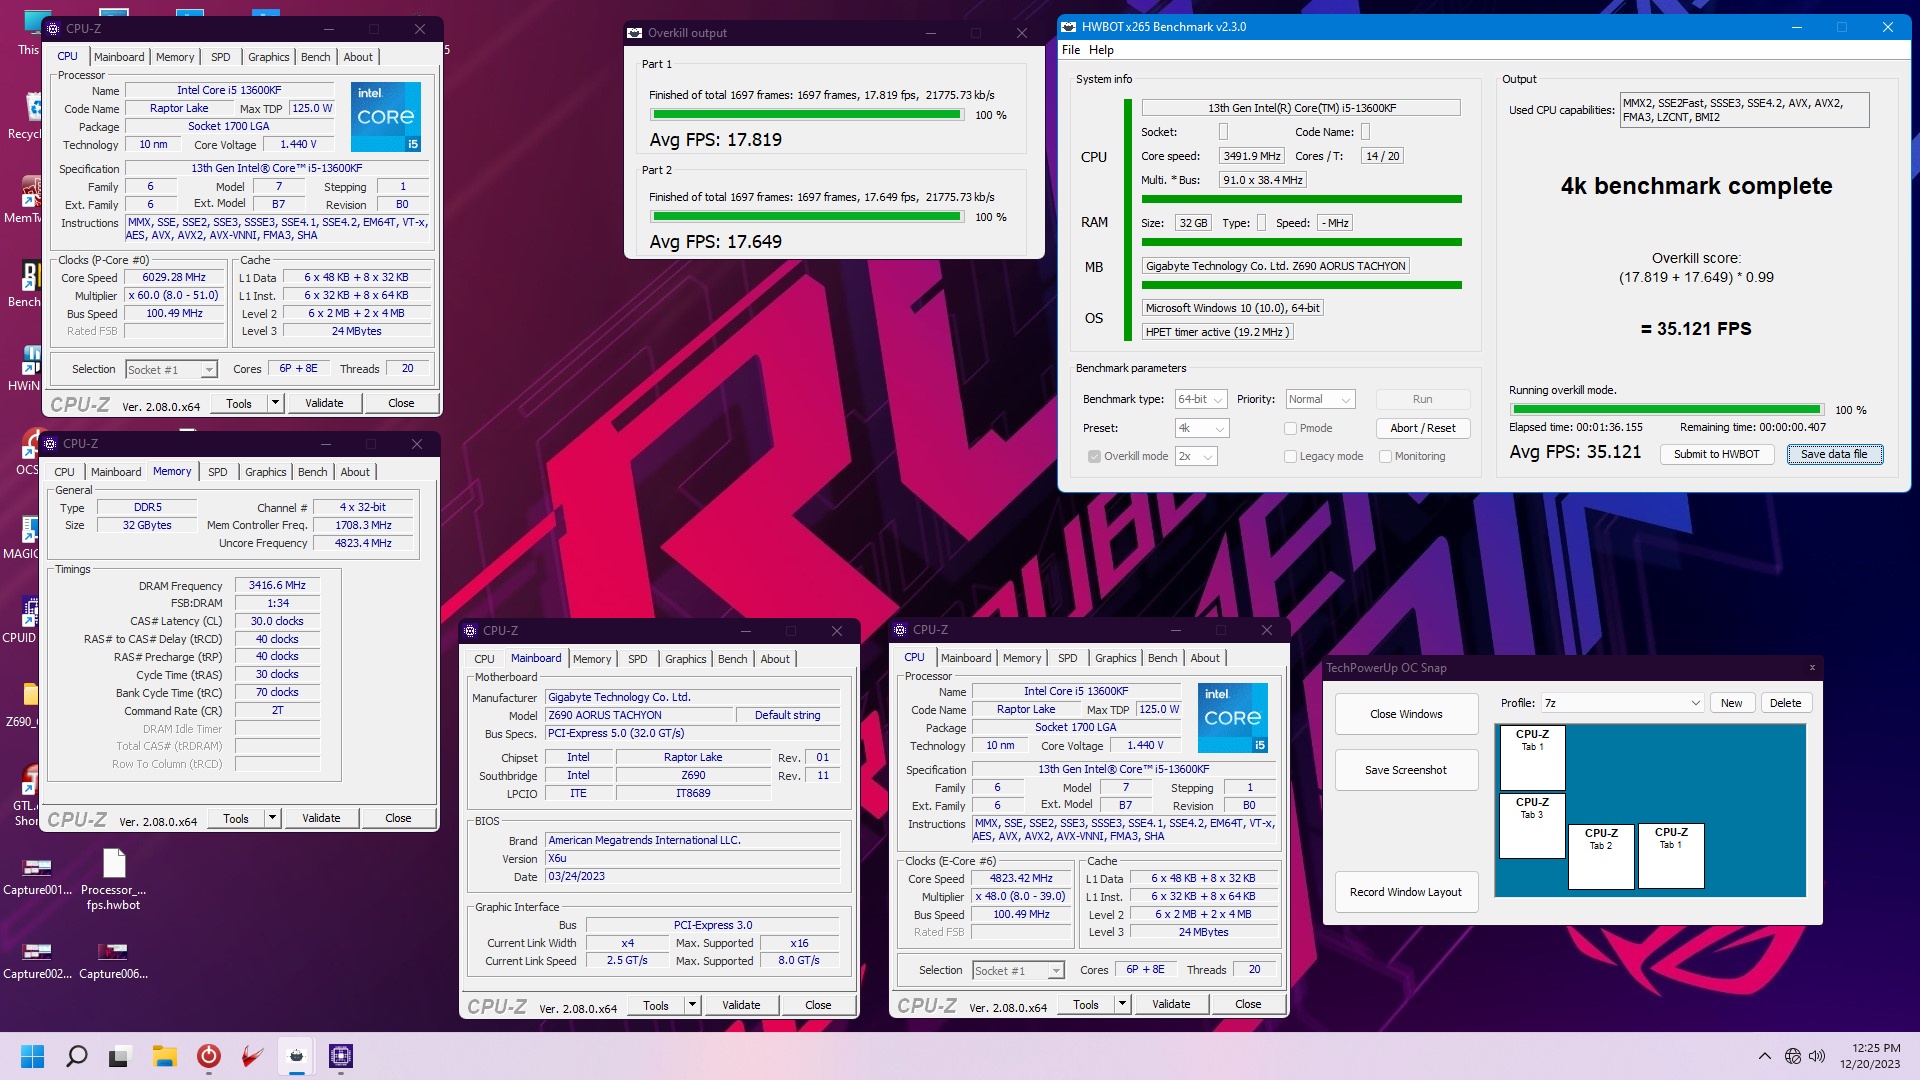Image resolution: width=1920 pixels, height=1080 pixels.
Task: Click Overkill output window title icon
Action: 634,33
